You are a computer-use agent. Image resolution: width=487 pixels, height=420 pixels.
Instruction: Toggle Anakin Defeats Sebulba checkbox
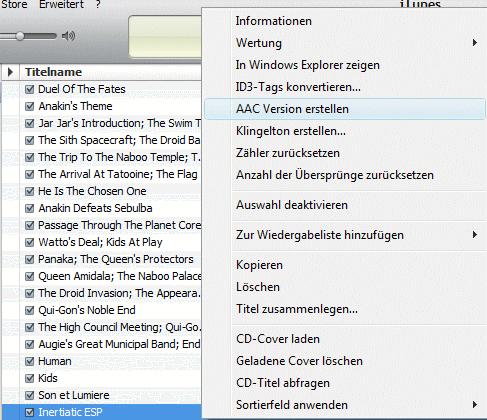point(30,208)
